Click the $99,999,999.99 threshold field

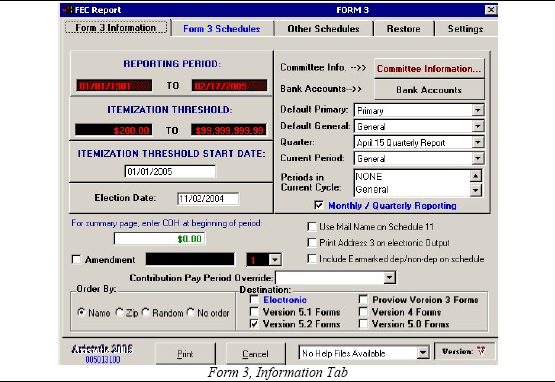click(x=229, y=130)
